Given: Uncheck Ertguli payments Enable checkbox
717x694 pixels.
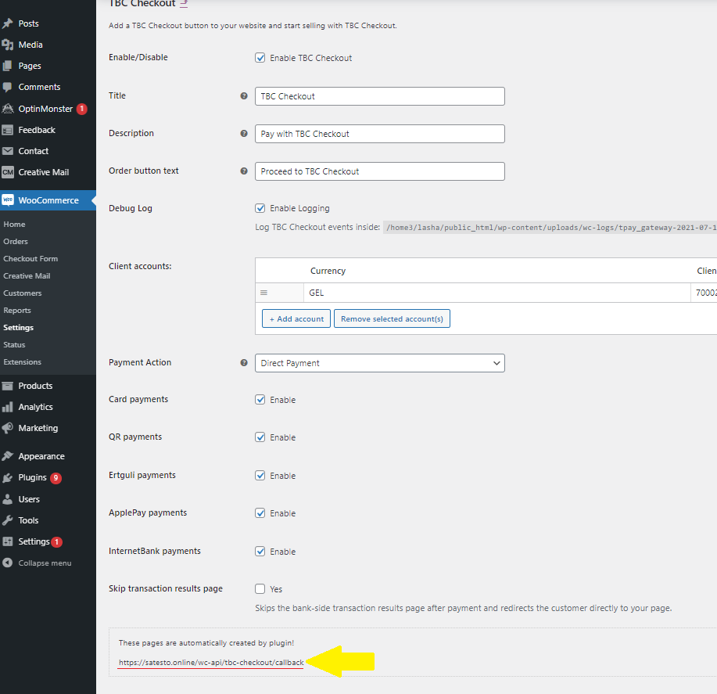Looking at the screenshot, I should point(260,475).
